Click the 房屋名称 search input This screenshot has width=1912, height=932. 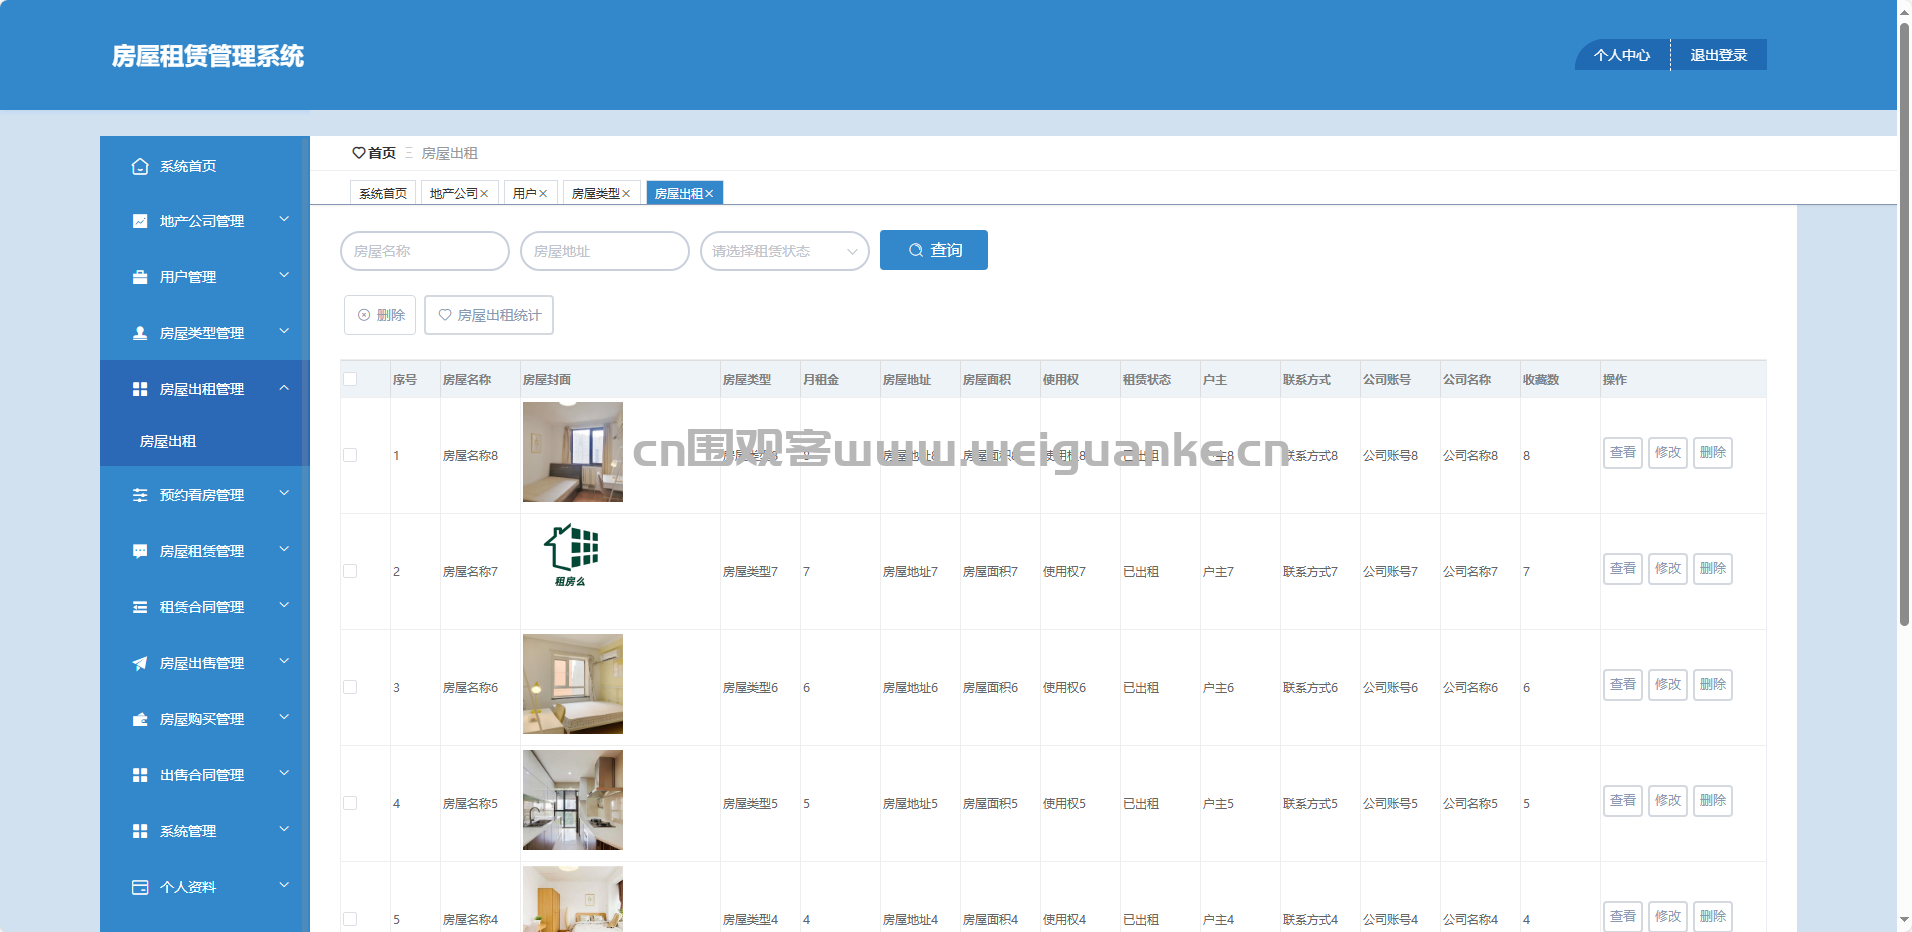coord(425,251)
